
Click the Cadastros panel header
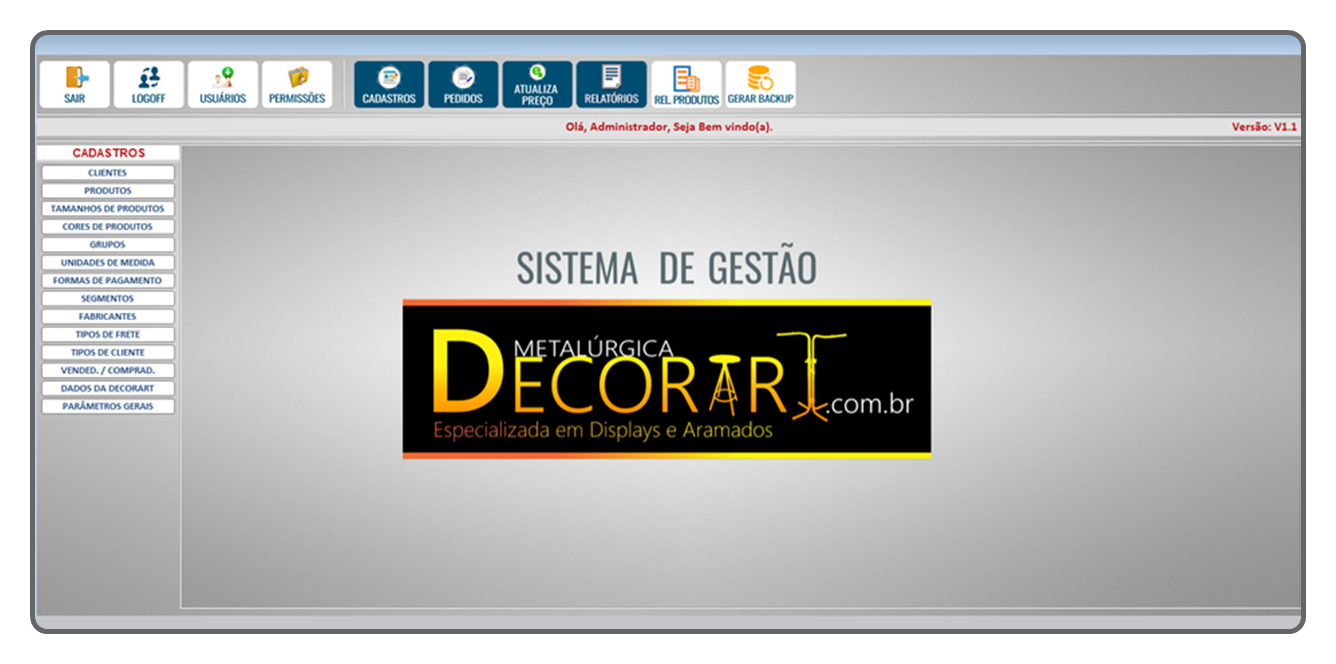108,153
